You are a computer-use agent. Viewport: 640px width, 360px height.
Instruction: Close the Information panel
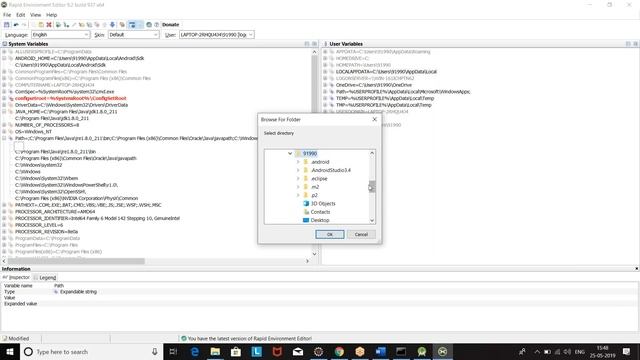tap(636, 269)
